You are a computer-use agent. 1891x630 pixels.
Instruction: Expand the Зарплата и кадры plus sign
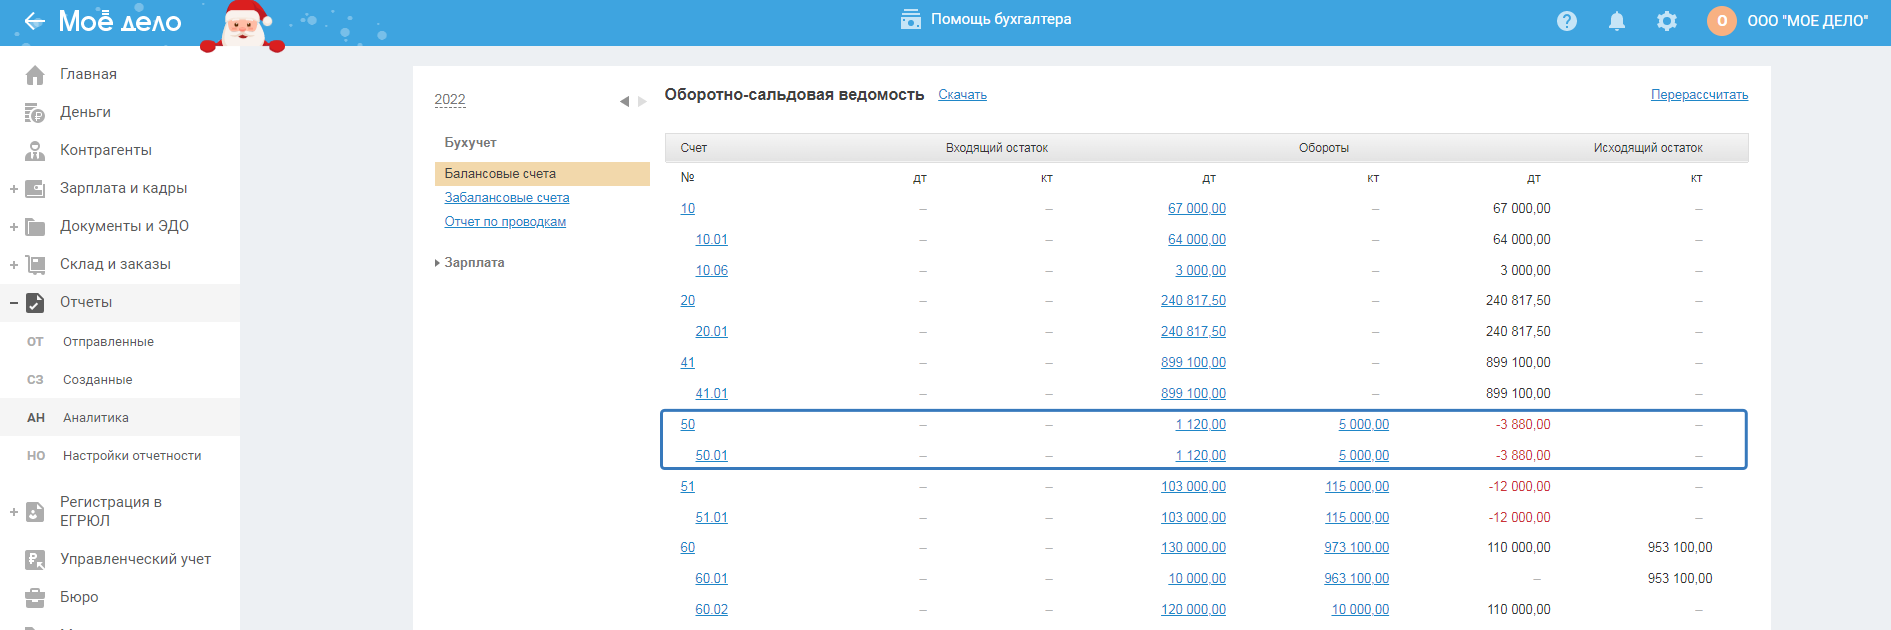click(x=14, y=189)
